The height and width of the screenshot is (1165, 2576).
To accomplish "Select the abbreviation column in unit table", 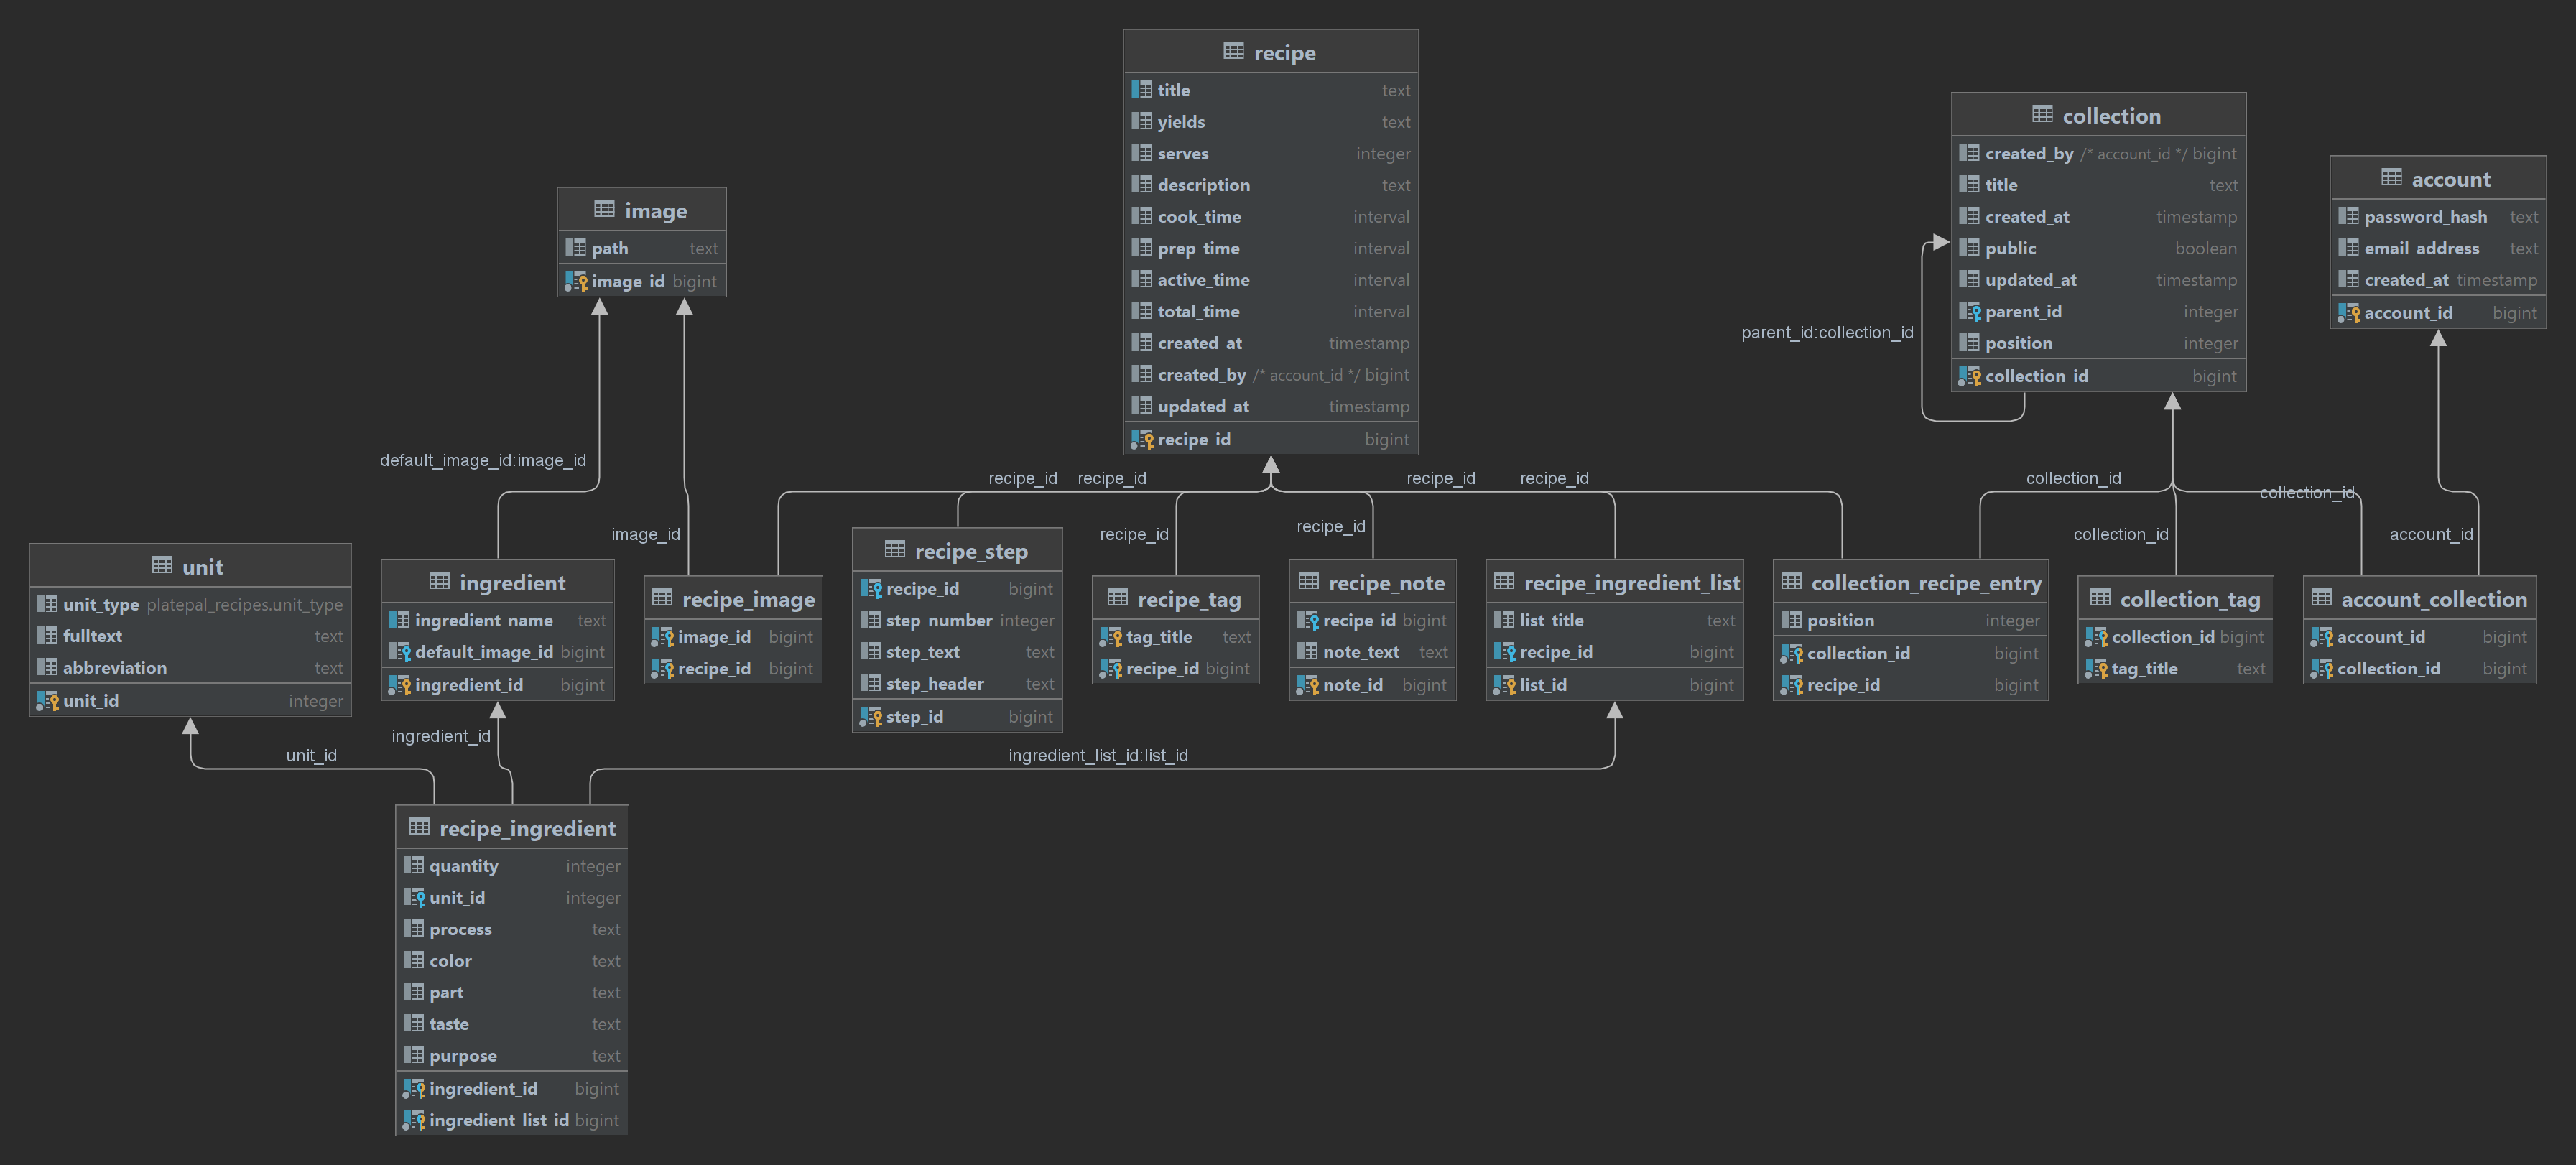I will [190, 667].
